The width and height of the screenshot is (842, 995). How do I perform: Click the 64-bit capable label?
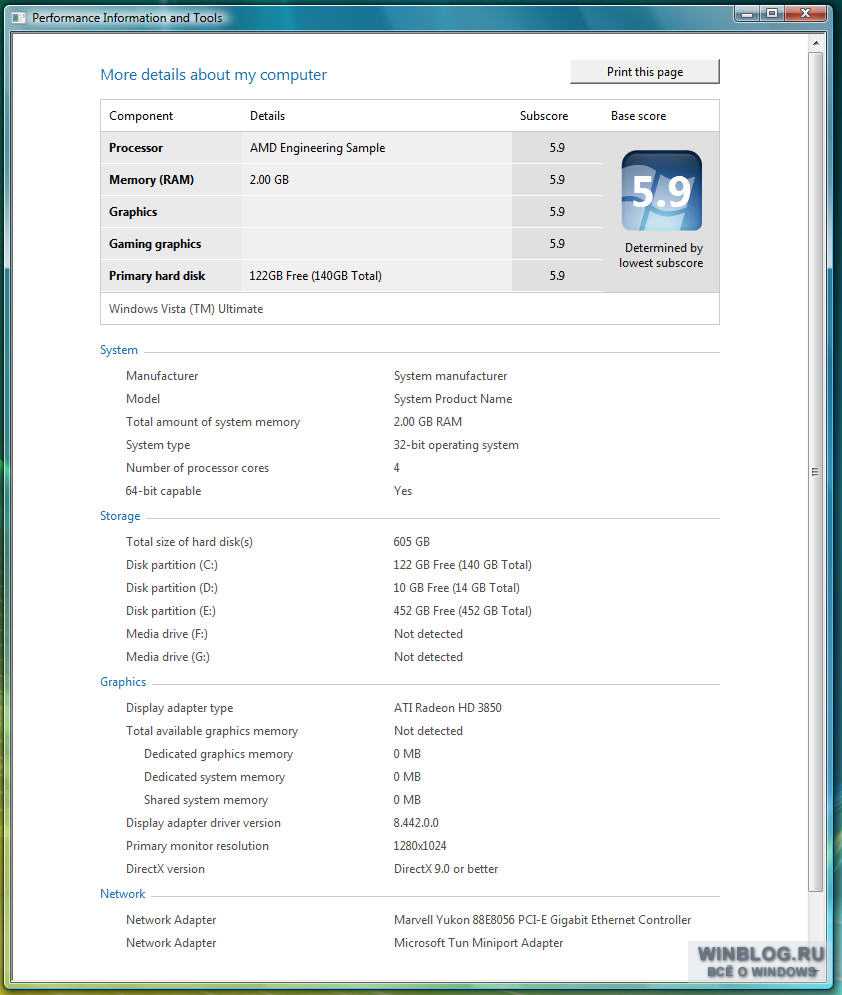tap(163, 491)
